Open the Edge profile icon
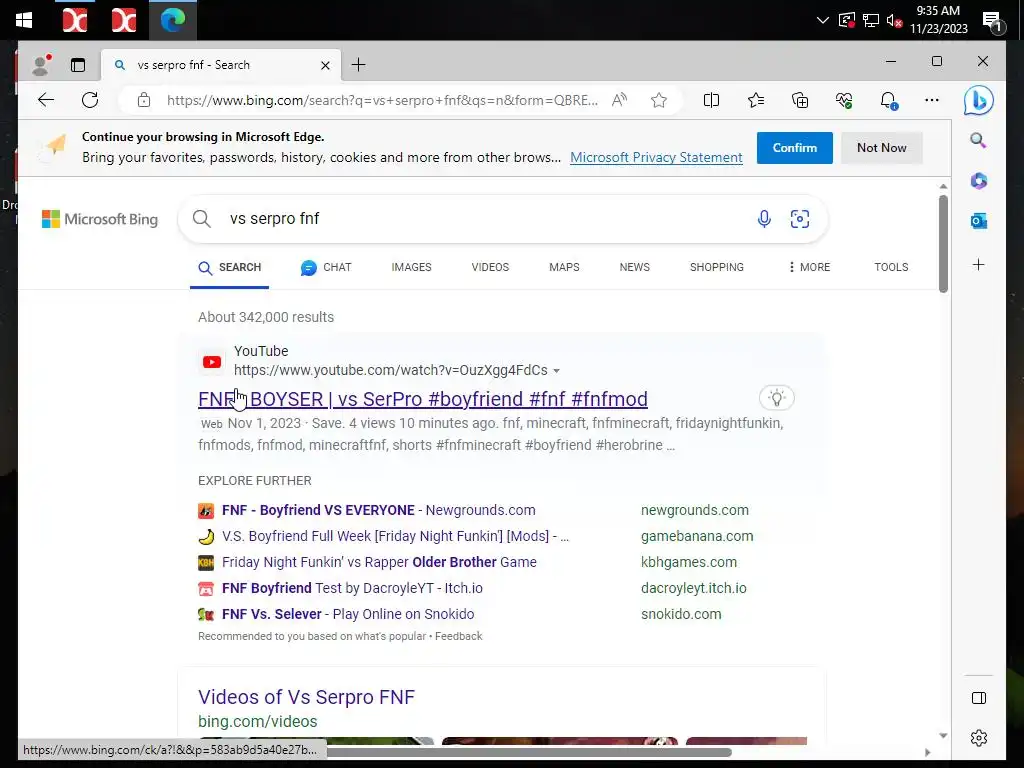This screenshot has height=768, width=1024. point(41,65)
